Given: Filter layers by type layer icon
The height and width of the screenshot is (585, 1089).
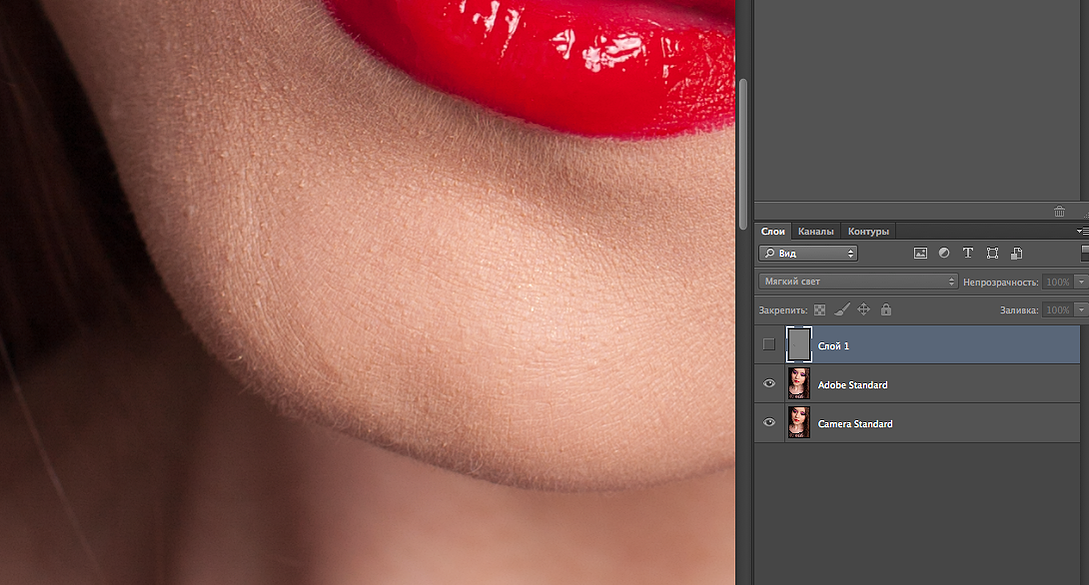Looking at the screenshot, I should pos(967,254).
